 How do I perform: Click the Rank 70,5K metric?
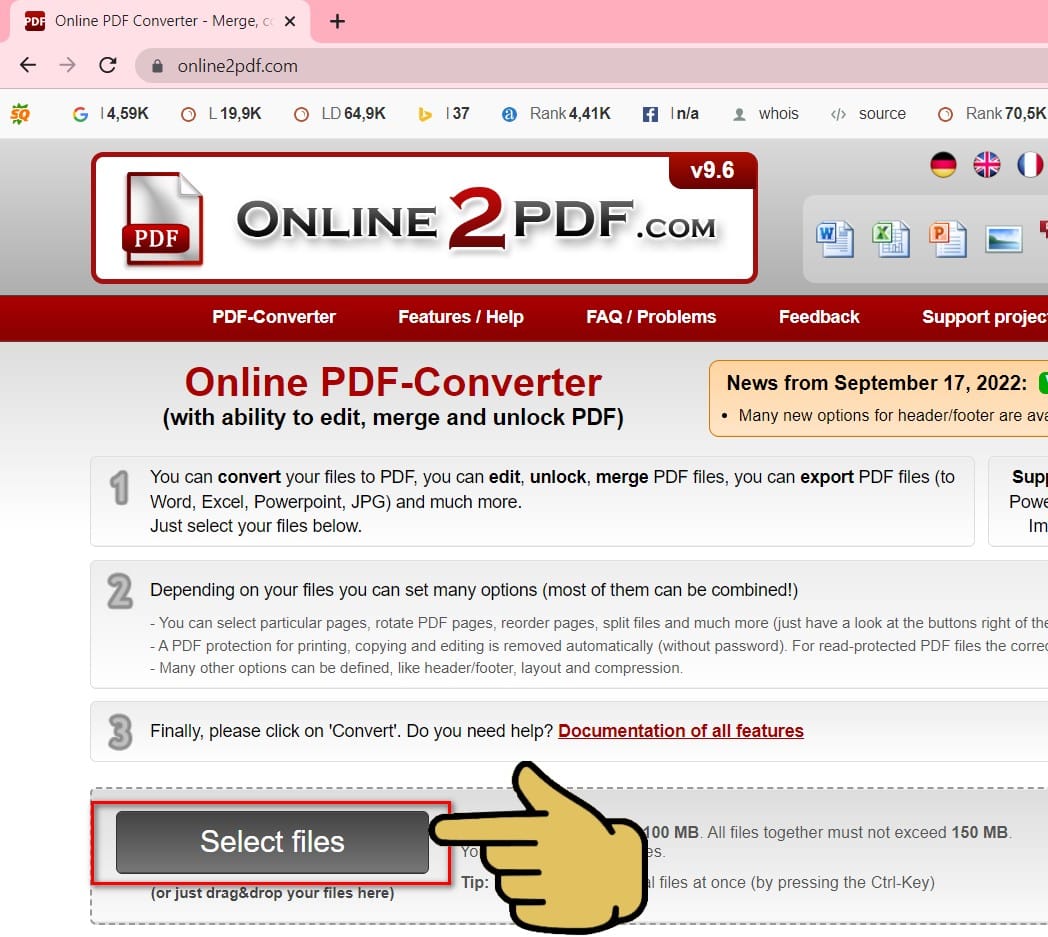[x=992, y=114]
